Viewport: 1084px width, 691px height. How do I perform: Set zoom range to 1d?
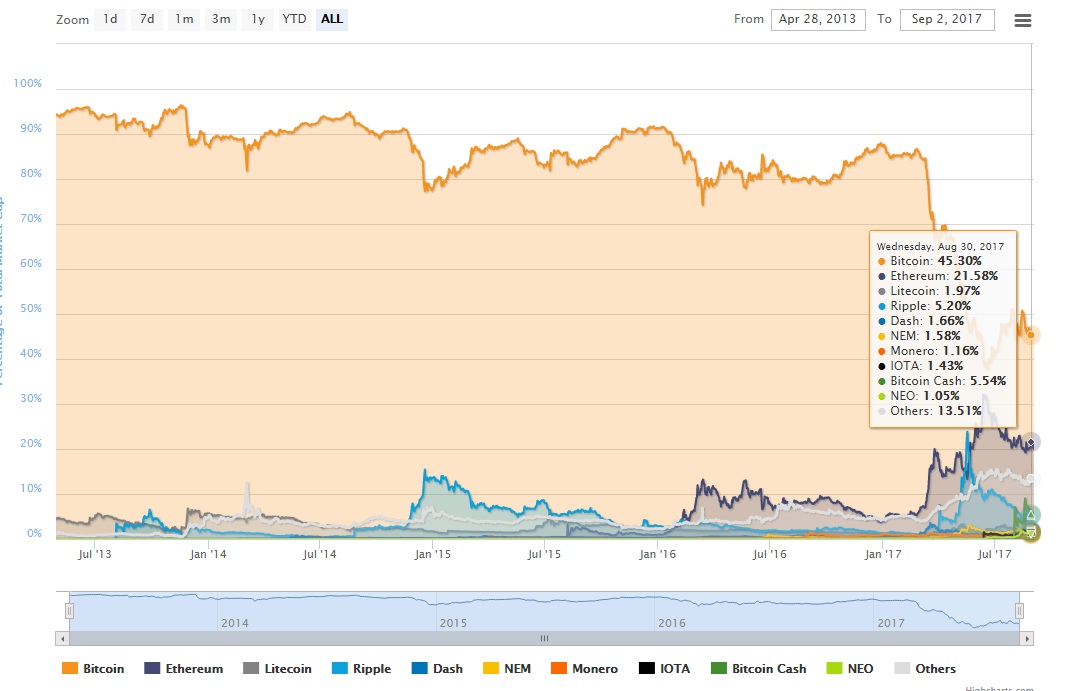click(x=110, y=19)
